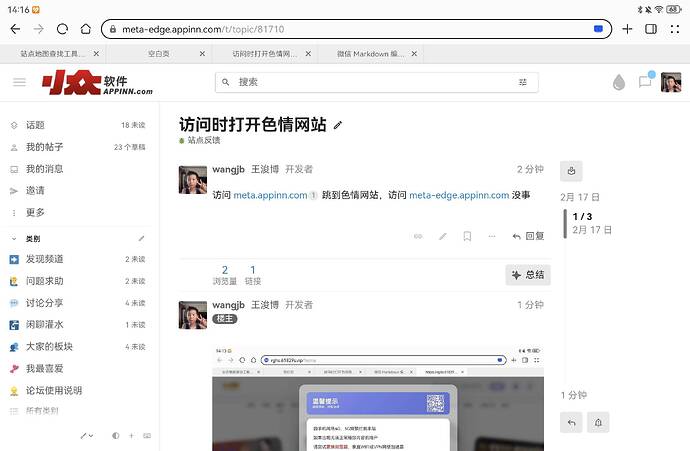This screenshot has height=451, width=690.
Task: Click the timeline scroller handle
Action: (565, 224)
